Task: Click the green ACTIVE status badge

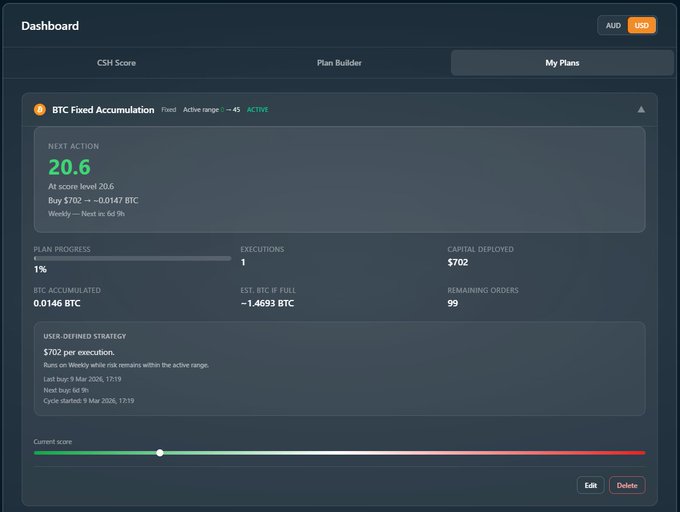Action: coord(257,110)
